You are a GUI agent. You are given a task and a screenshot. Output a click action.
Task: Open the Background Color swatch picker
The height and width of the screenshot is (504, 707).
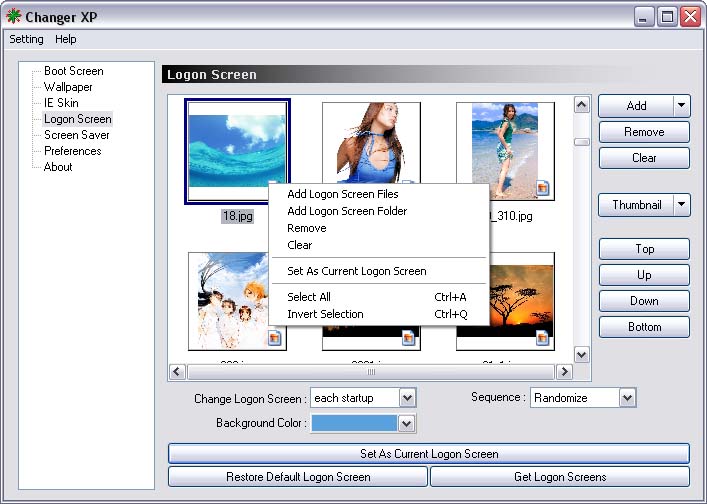pyautogui.click(x=406, y=424)
